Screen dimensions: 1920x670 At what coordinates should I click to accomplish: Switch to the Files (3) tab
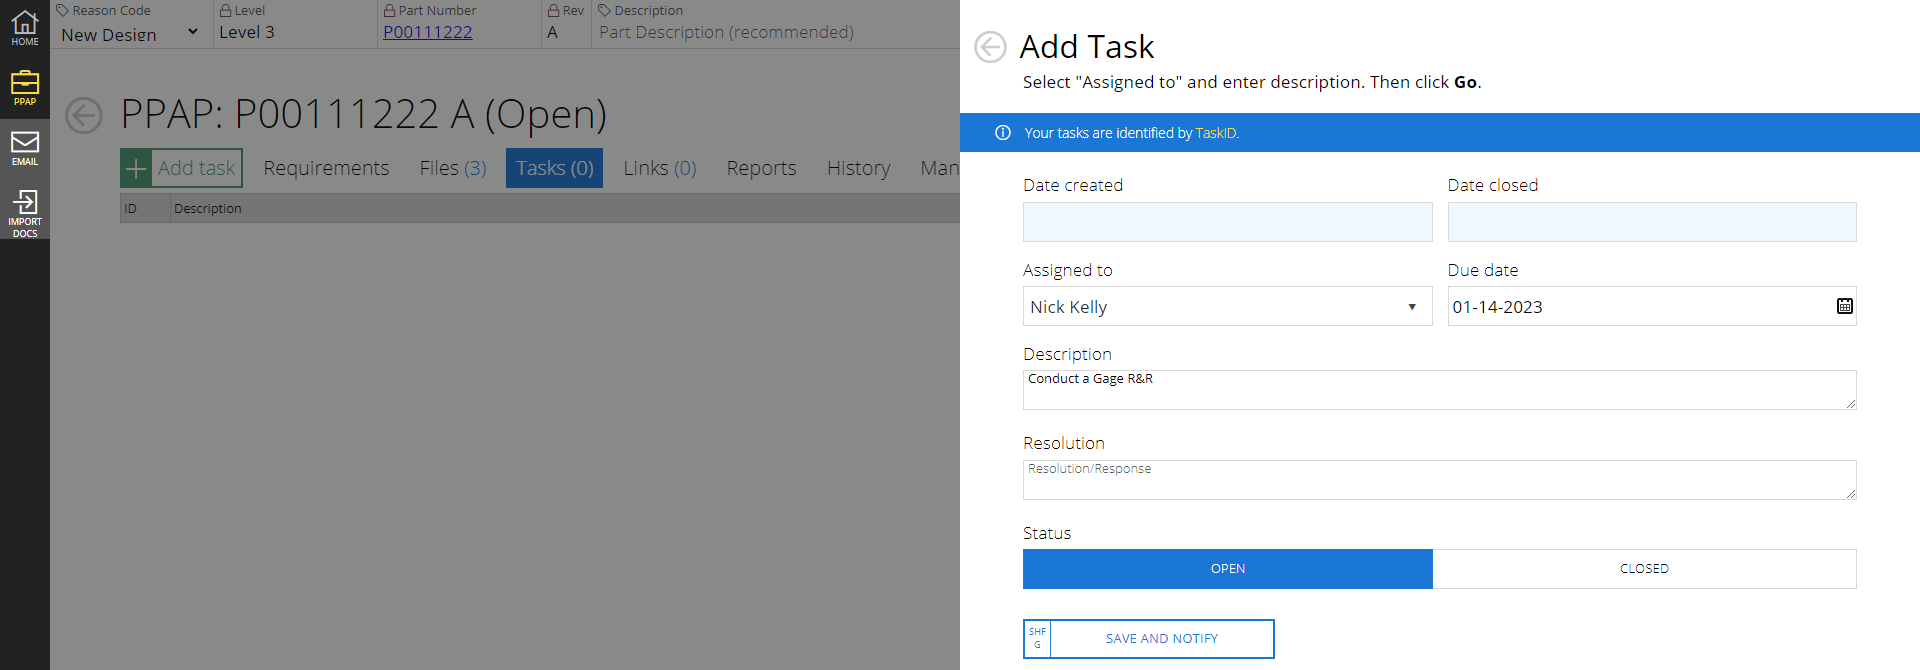click(453, 168)
